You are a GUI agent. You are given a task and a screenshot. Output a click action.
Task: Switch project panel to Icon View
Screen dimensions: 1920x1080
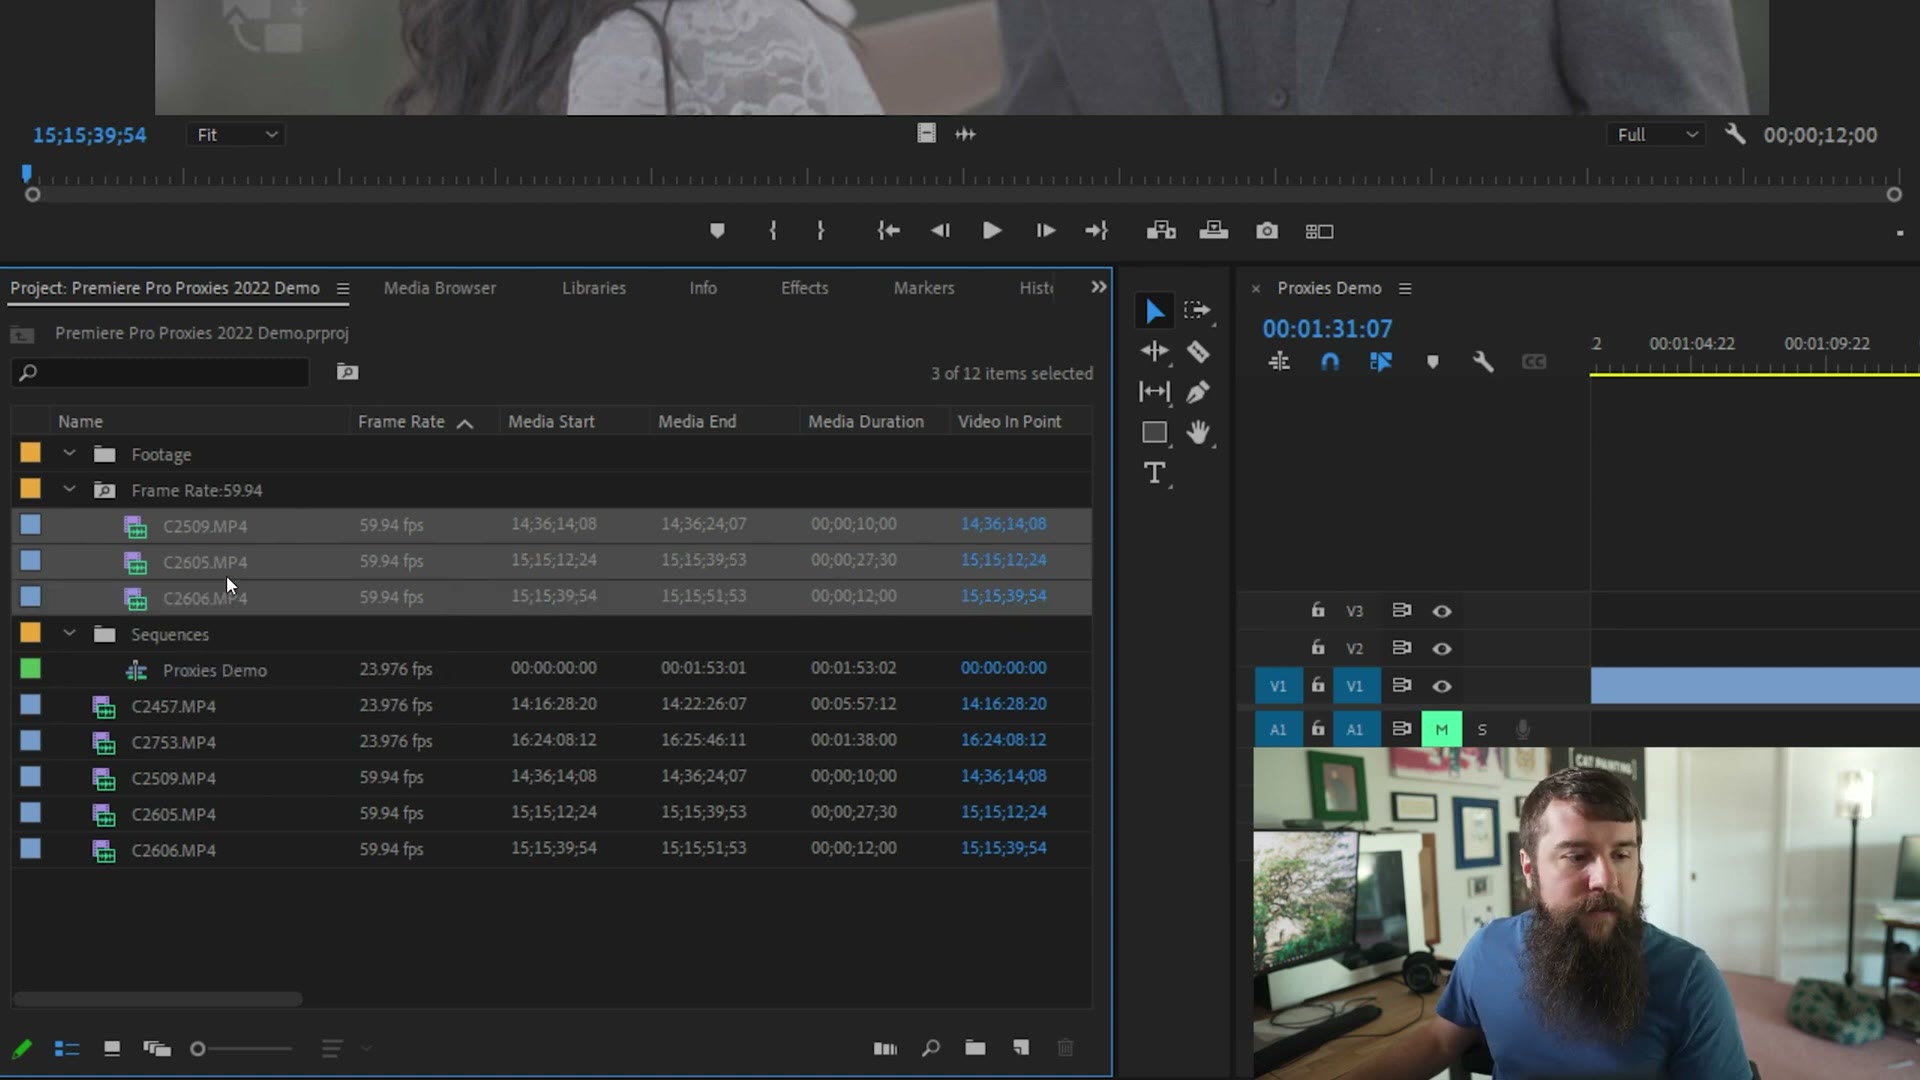112,1048
